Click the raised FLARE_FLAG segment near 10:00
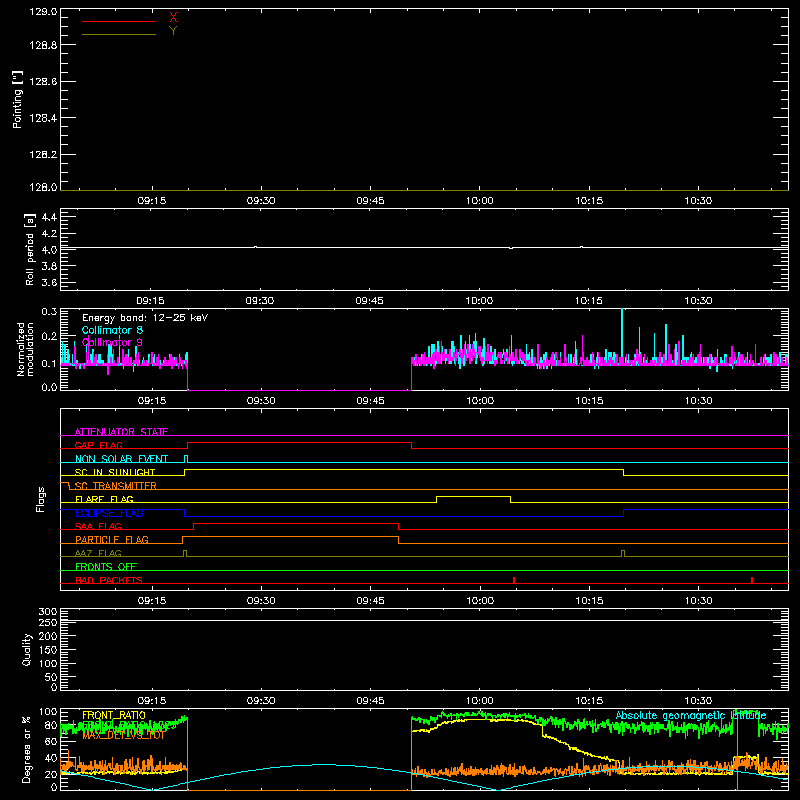 click(473, 496)
